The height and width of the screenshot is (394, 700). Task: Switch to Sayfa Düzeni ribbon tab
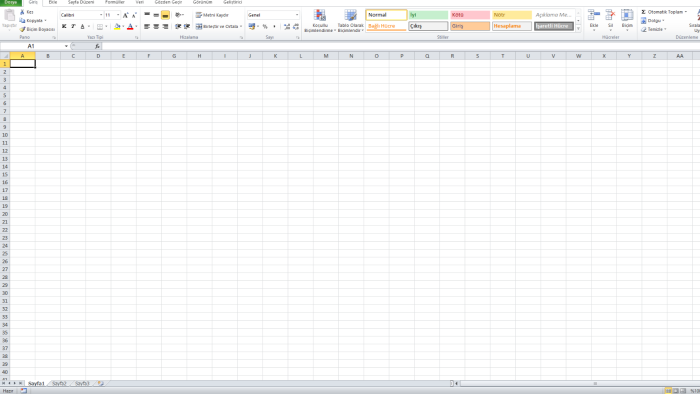(81, 2)
